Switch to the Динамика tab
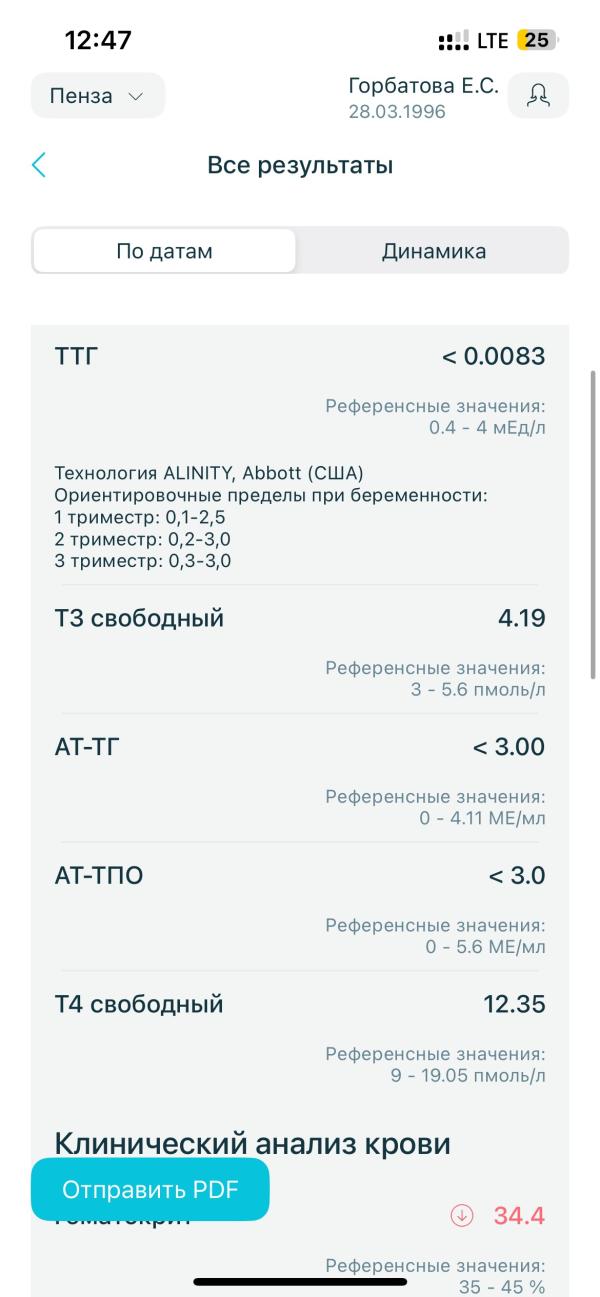This screenshot has width=600, height=1297. [x=434, y=251]
